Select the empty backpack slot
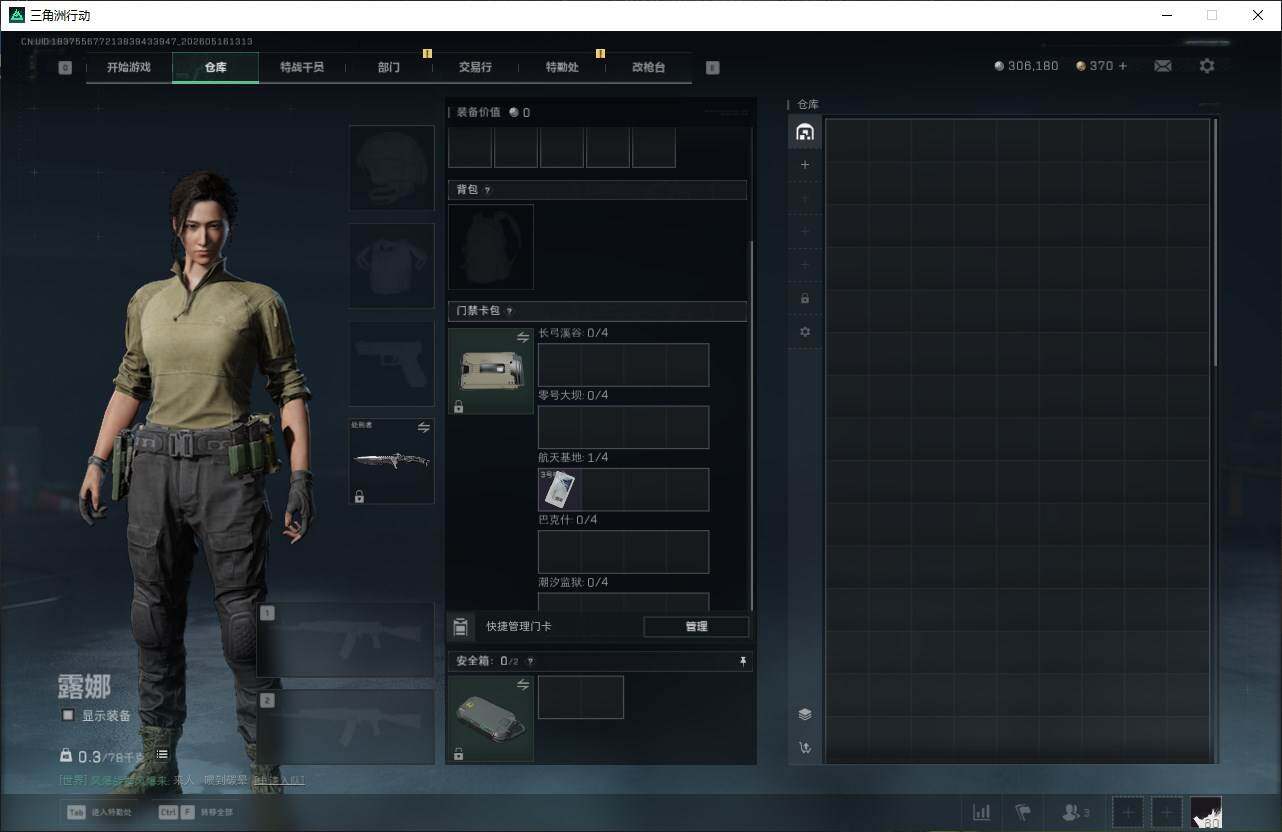 (491, 247)
